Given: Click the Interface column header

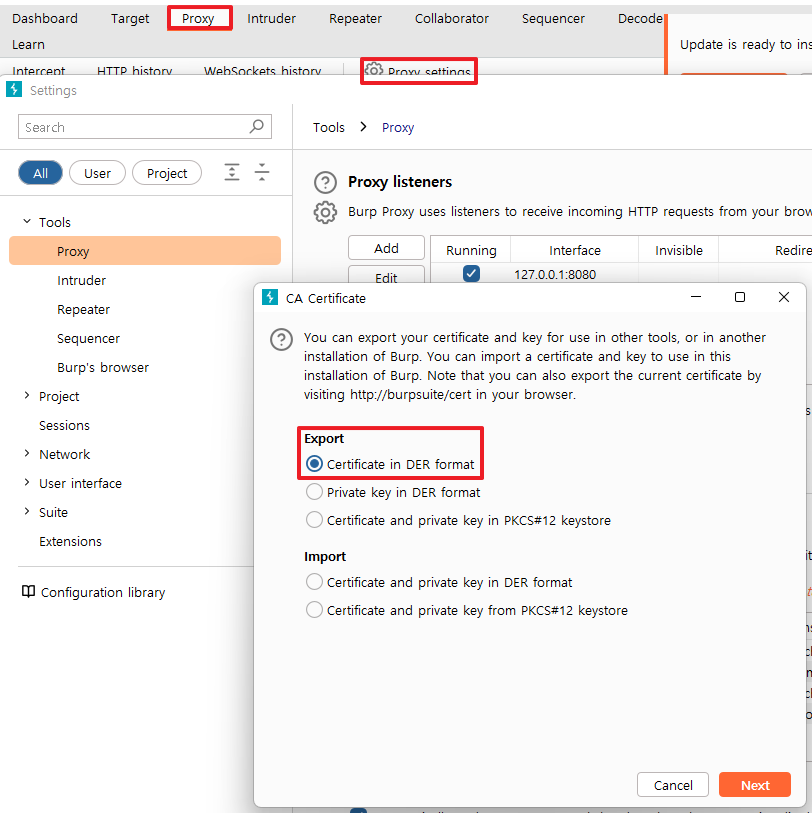Looking at the screenshot, I should pyautogui.click(x=575, y=250).
